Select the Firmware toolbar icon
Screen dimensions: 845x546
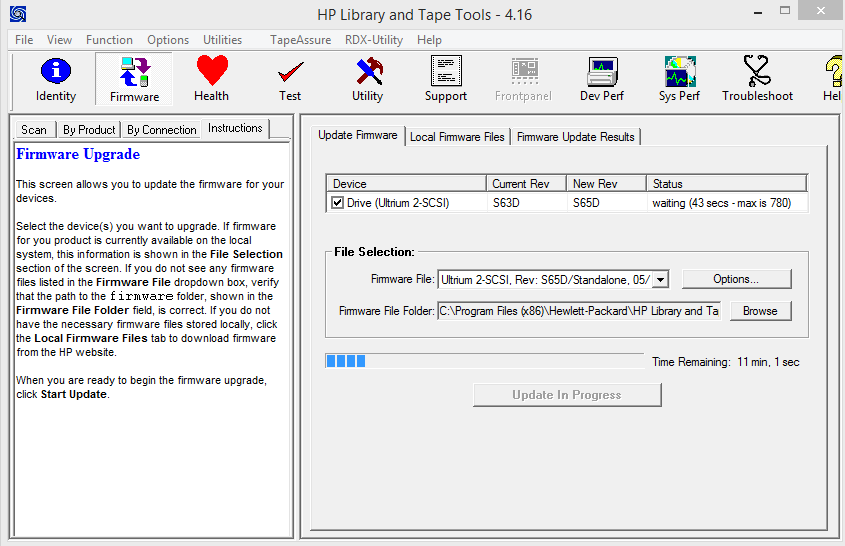click(x=134, y=79)
